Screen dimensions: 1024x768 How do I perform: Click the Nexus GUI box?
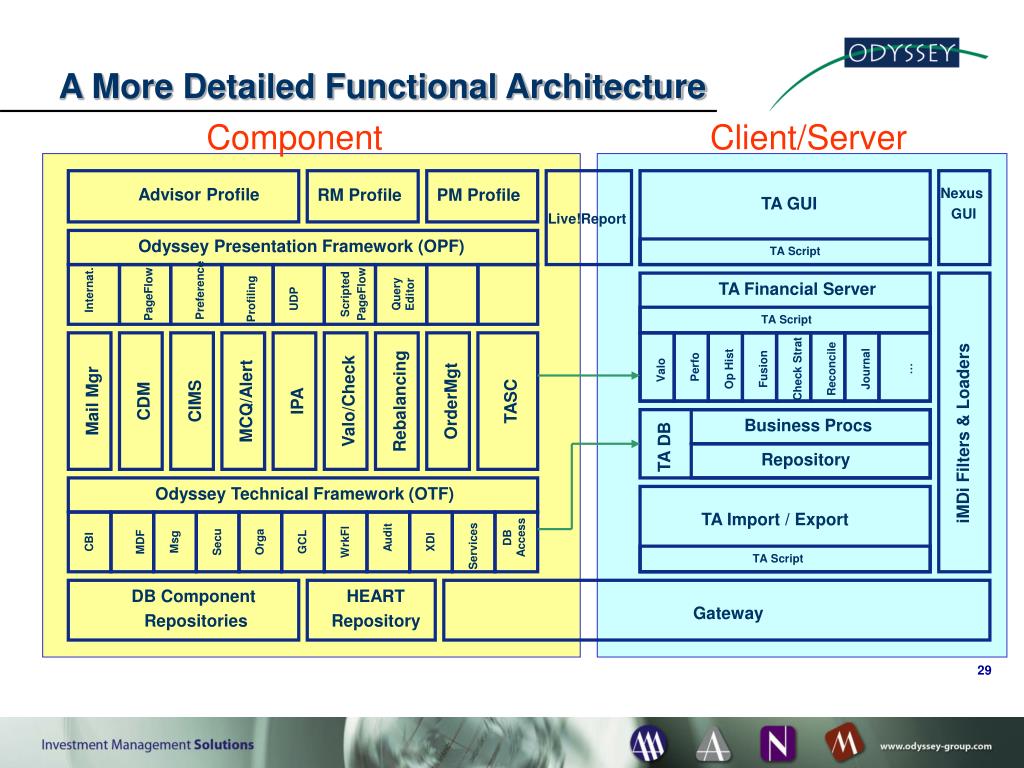point(964,217)
